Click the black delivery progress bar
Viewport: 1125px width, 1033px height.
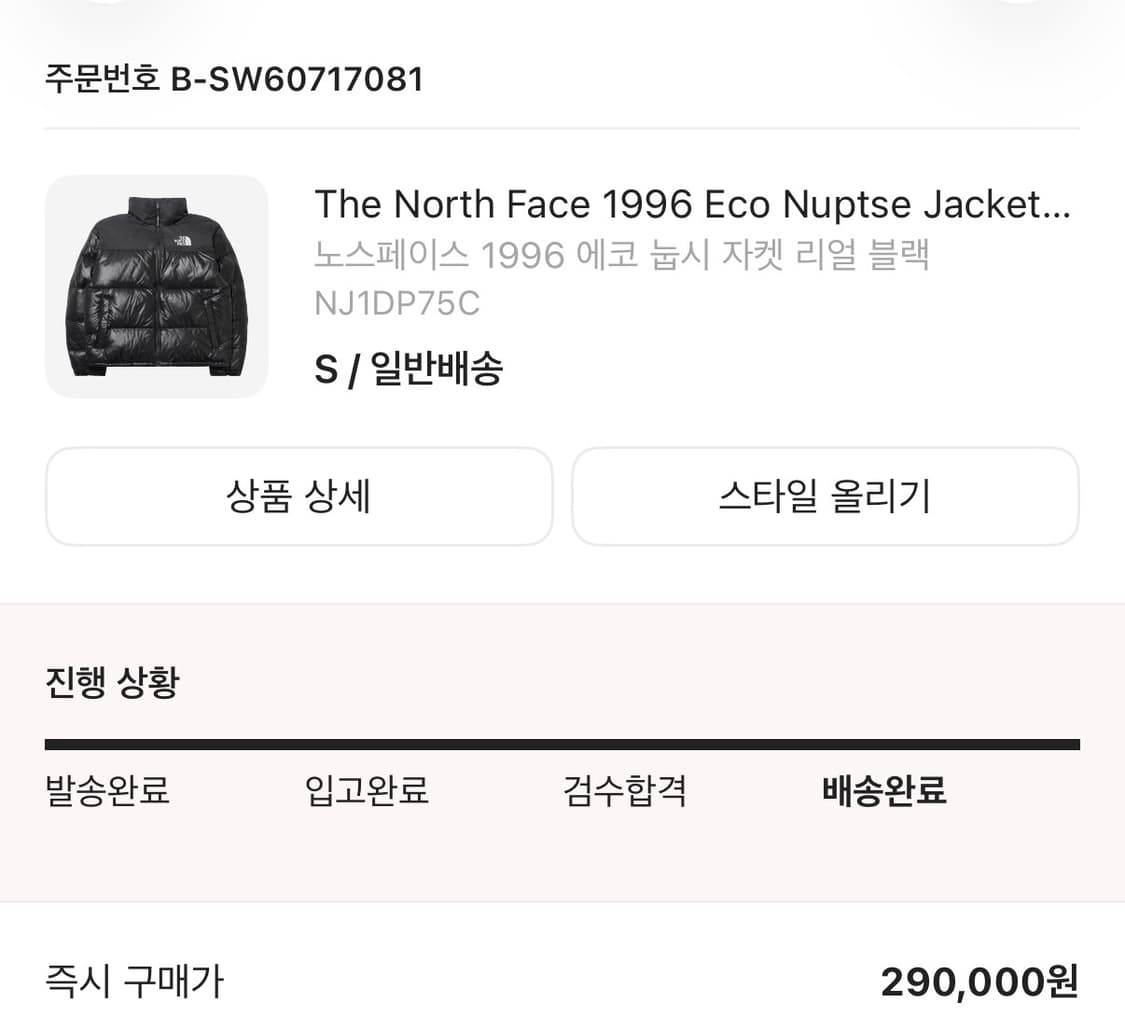tap(562, 743)
